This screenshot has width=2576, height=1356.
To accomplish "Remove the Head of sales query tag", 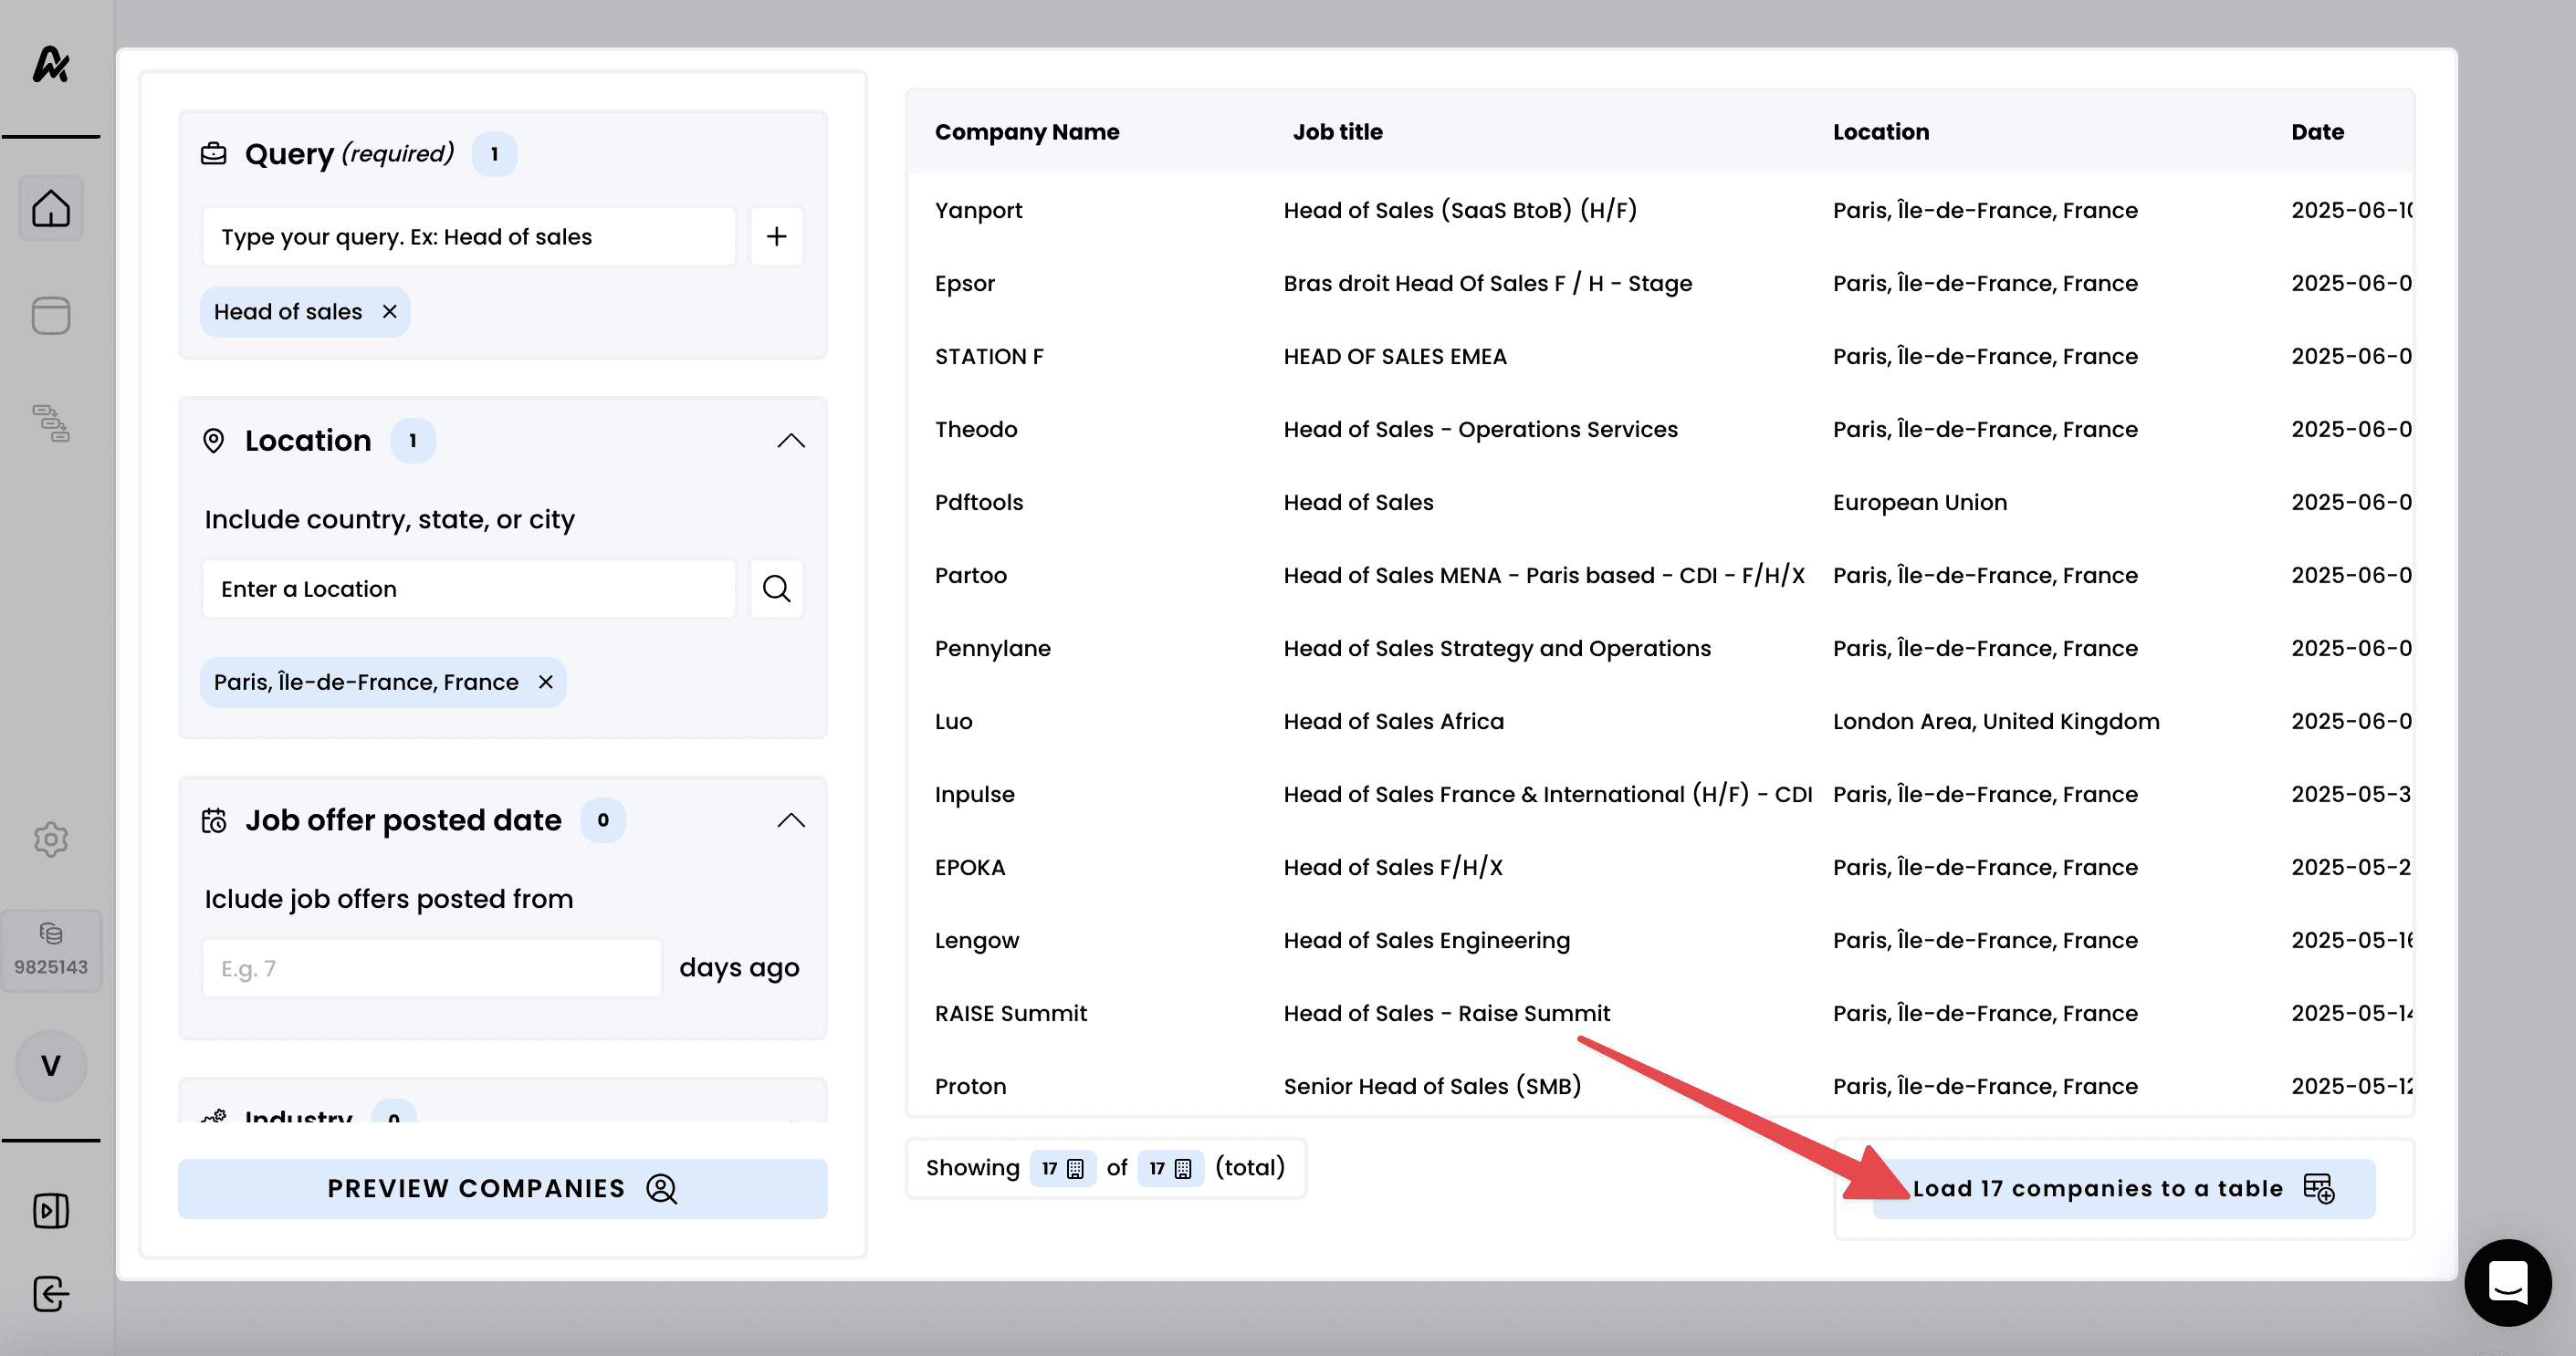I will click(x=390, y=312).
